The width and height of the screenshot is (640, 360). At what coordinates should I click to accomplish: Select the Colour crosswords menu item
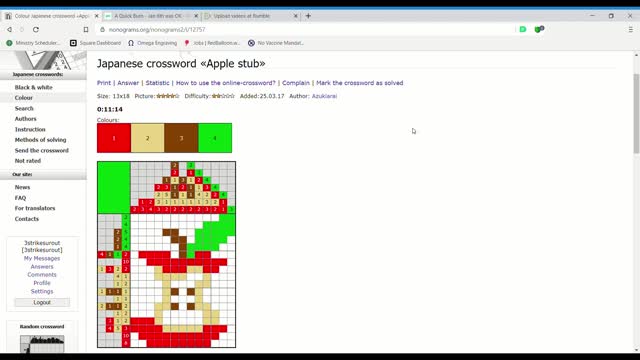click(x=24, y=98)
